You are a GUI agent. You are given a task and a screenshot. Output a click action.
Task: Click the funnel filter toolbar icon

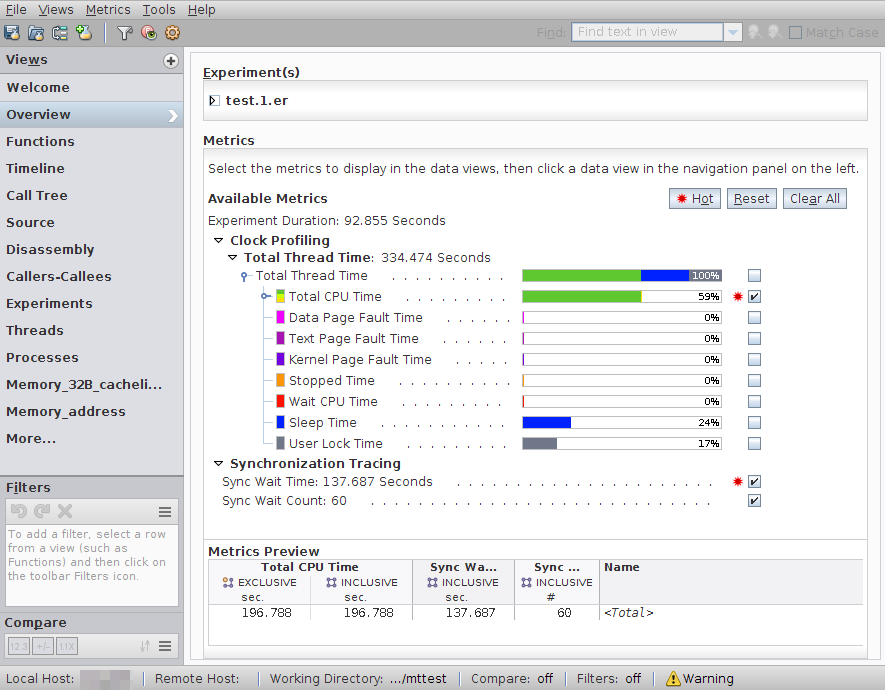pyautogui.click(x=125, y=33)
